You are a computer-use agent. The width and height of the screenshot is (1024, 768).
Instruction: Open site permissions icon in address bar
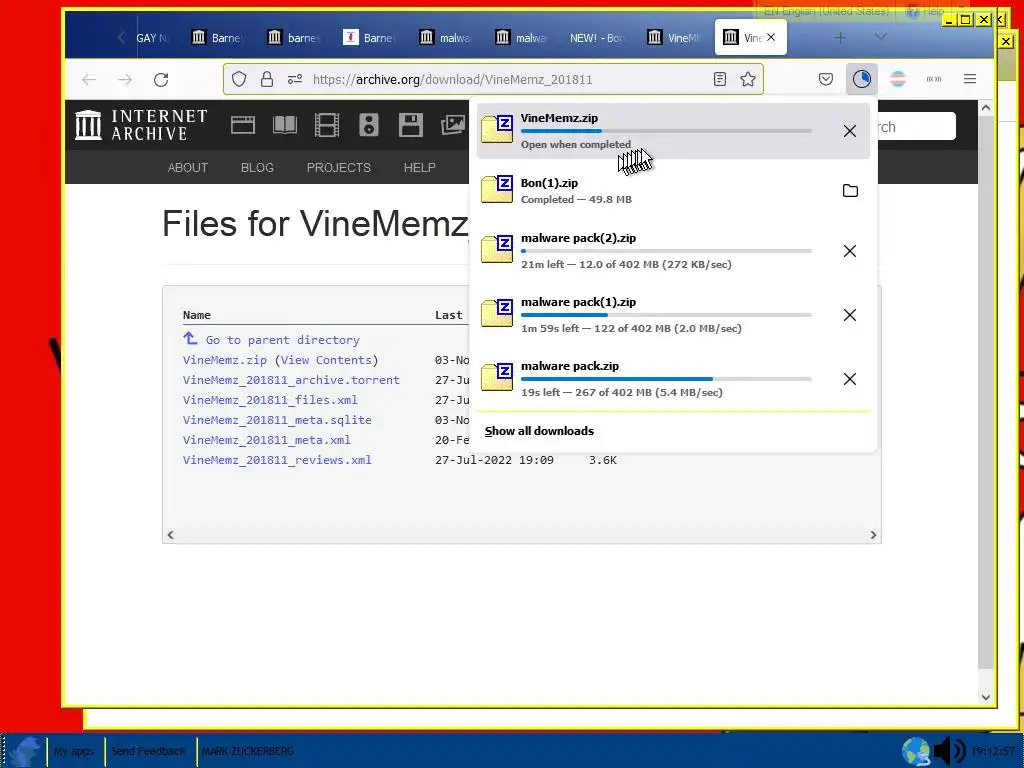[x=295, y=79]
